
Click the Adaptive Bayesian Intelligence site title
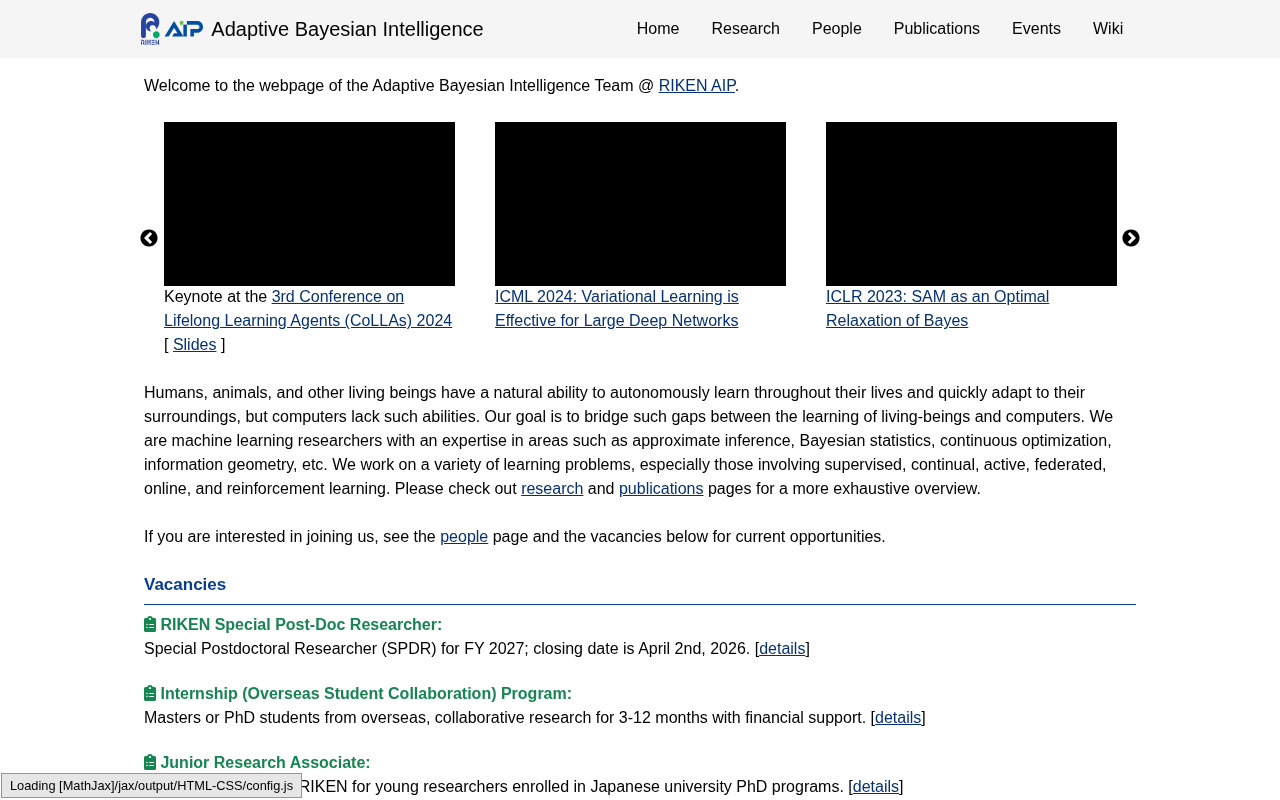pos(347,29)
